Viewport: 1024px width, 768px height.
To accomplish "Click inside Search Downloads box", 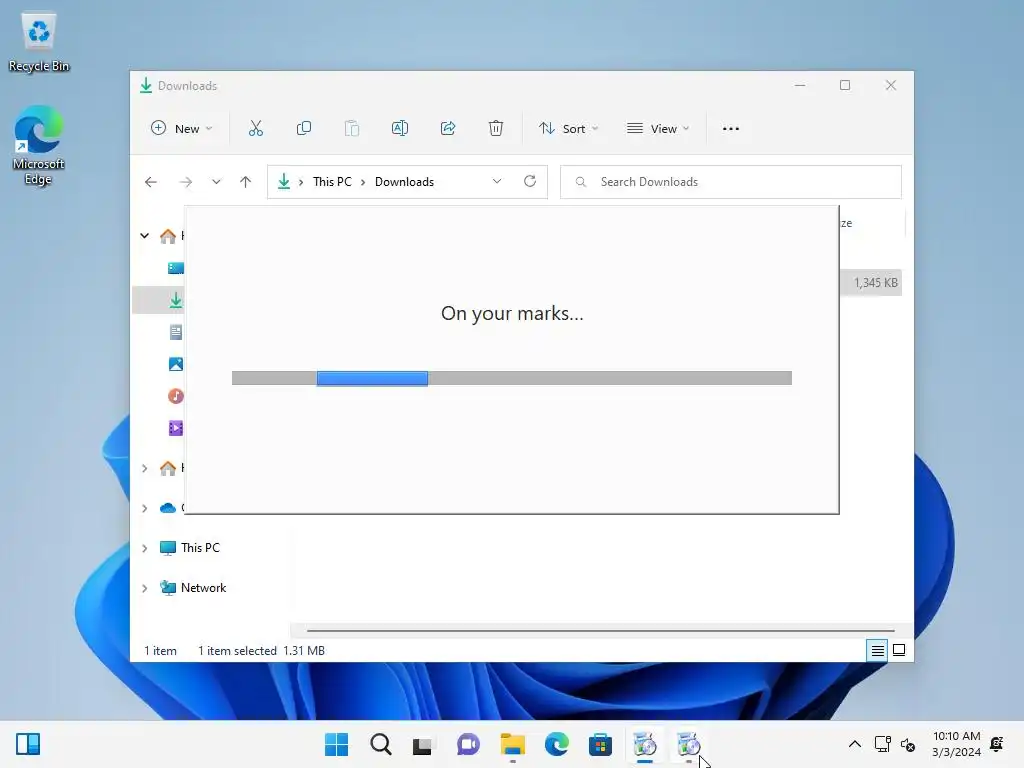I will point(731,182).
